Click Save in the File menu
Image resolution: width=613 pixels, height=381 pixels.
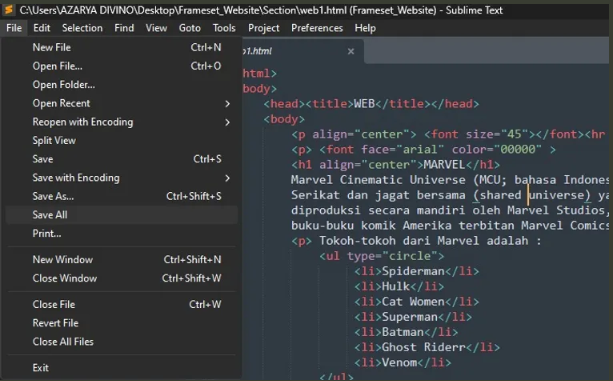122,159
